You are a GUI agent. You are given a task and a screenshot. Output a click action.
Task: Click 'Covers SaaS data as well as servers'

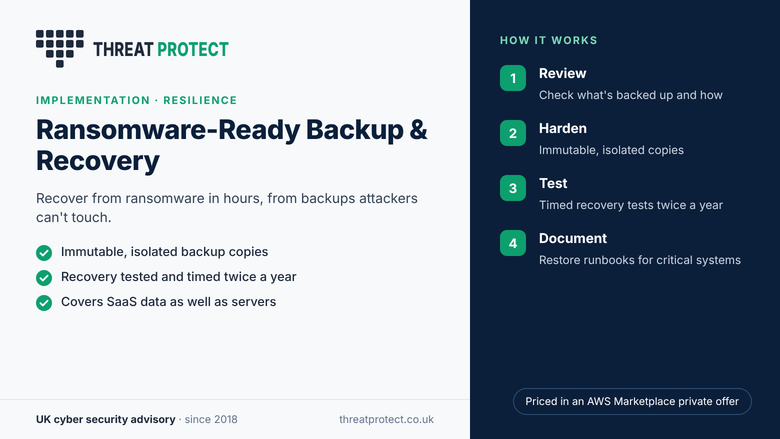pyautogui.click(x=168, y=302)
